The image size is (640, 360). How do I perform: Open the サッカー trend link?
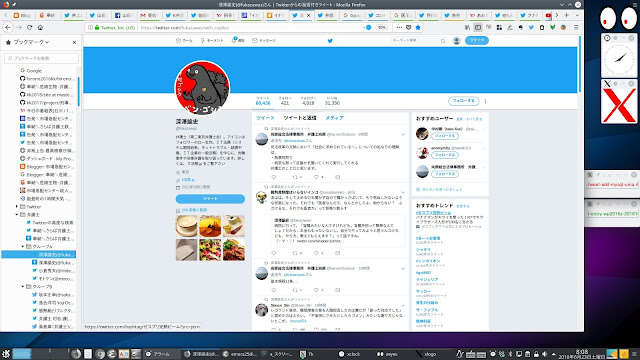click(423, 291)
